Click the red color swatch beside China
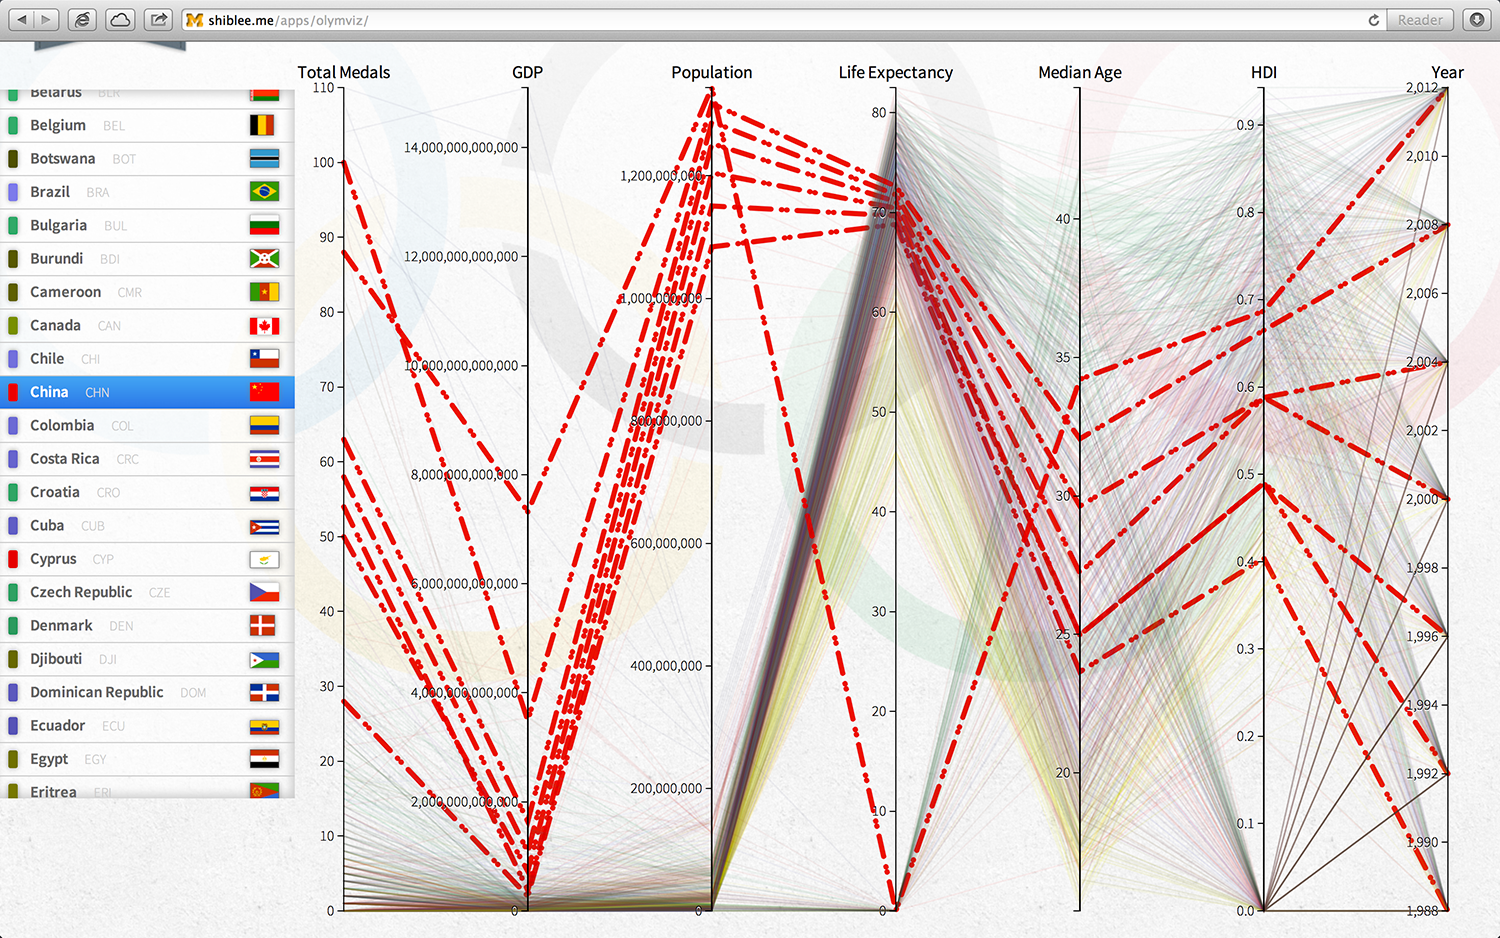Image resolution: width=1500 pixels, height=938 pixels. pyautogui.click(x=11, y=392)
